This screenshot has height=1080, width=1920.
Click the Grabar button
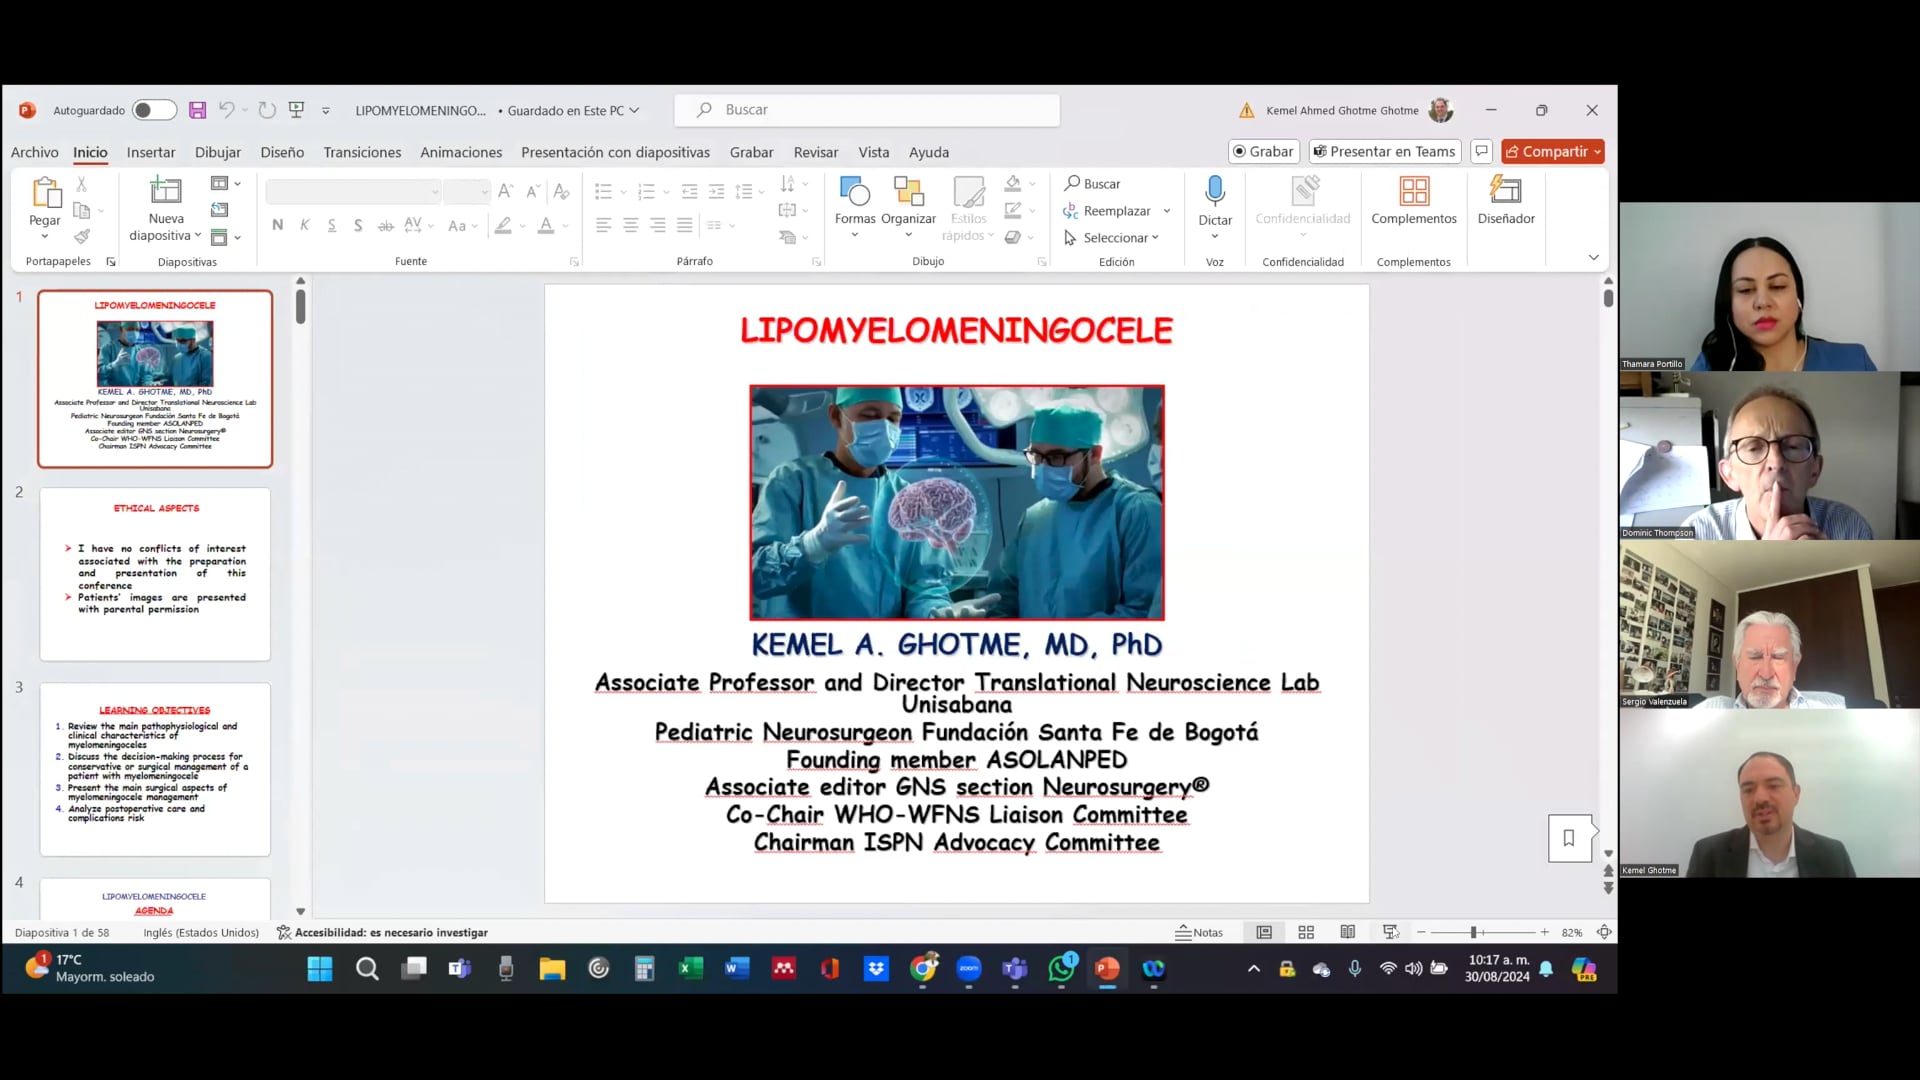click(x=1264, y=151)
